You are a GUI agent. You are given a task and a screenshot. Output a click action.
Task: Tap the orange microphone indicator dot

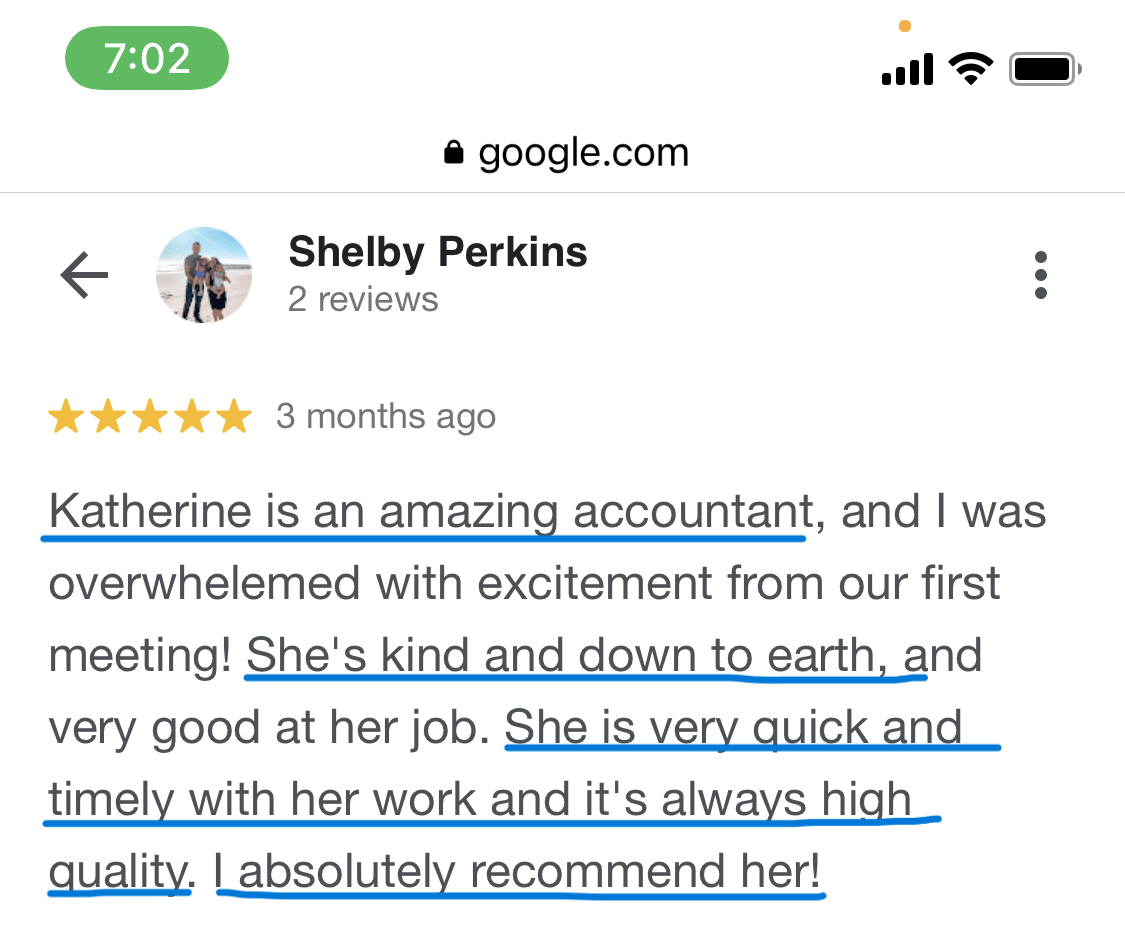[905, 26]
